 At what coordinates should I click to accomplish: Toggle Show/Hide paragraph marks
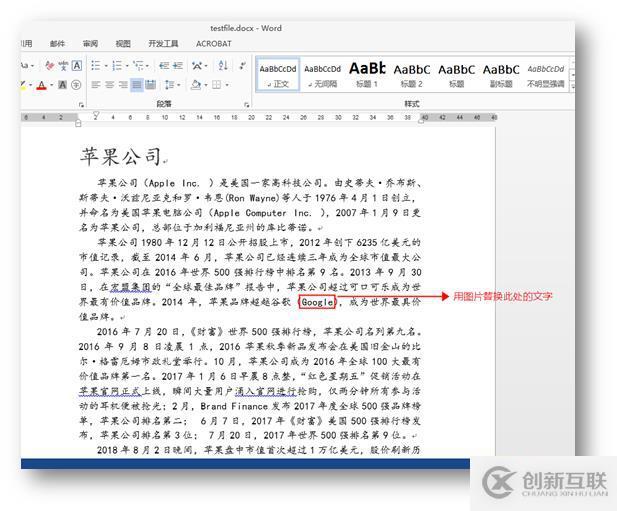point(242,65)
